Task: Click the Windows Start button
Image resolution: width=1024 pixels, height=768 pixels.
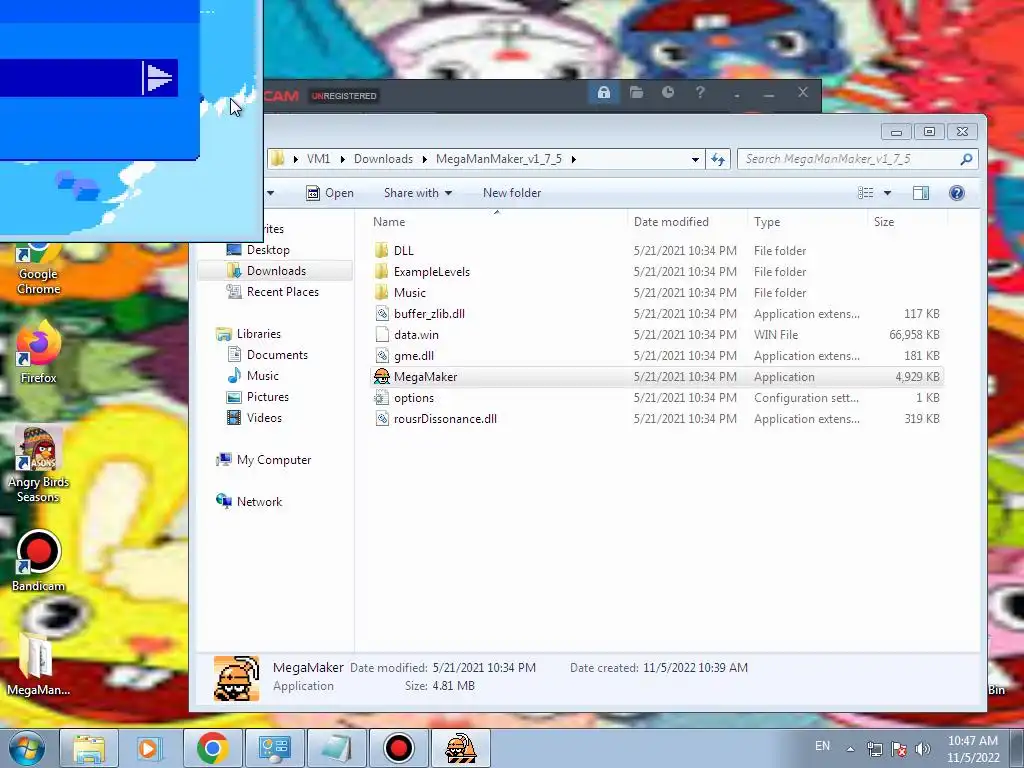Action: (27, 748)
